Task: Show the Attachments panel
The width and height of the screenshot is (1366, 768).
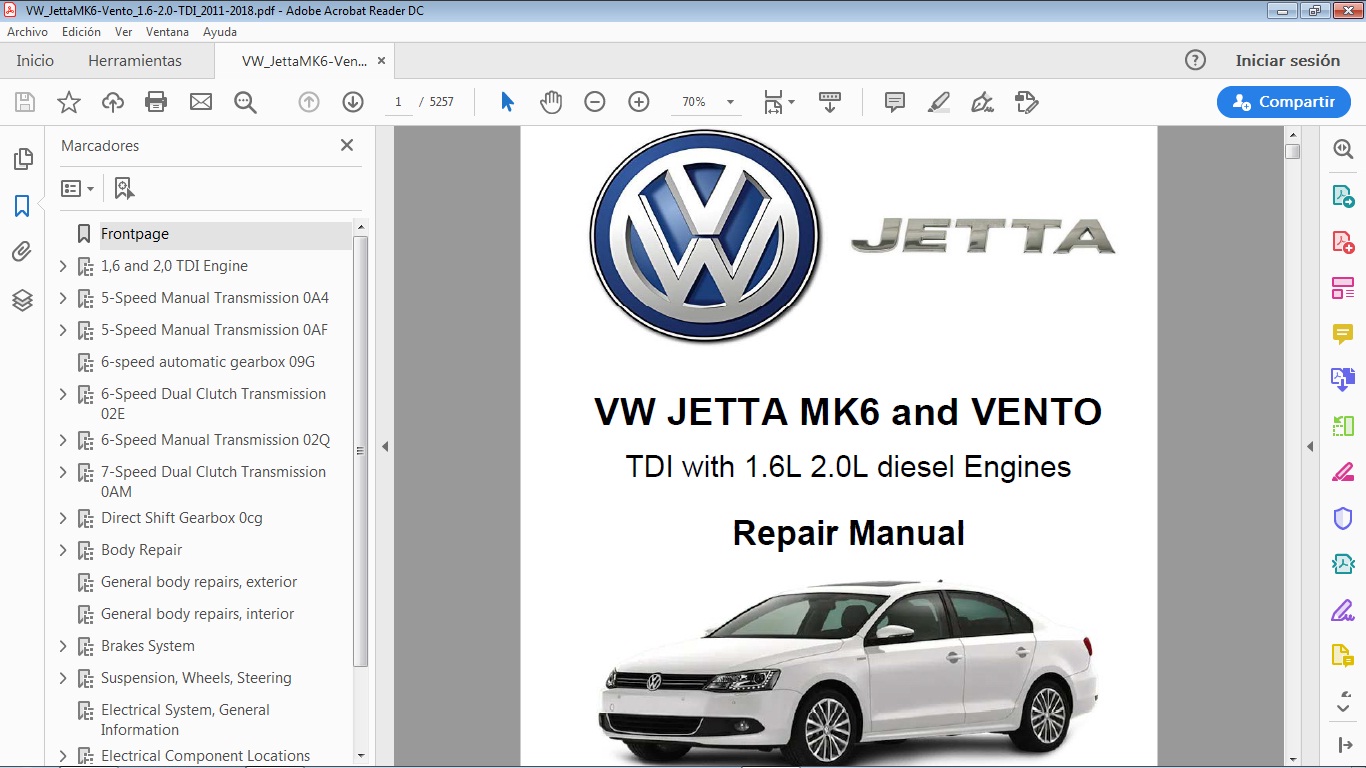Action: point(22,251)
